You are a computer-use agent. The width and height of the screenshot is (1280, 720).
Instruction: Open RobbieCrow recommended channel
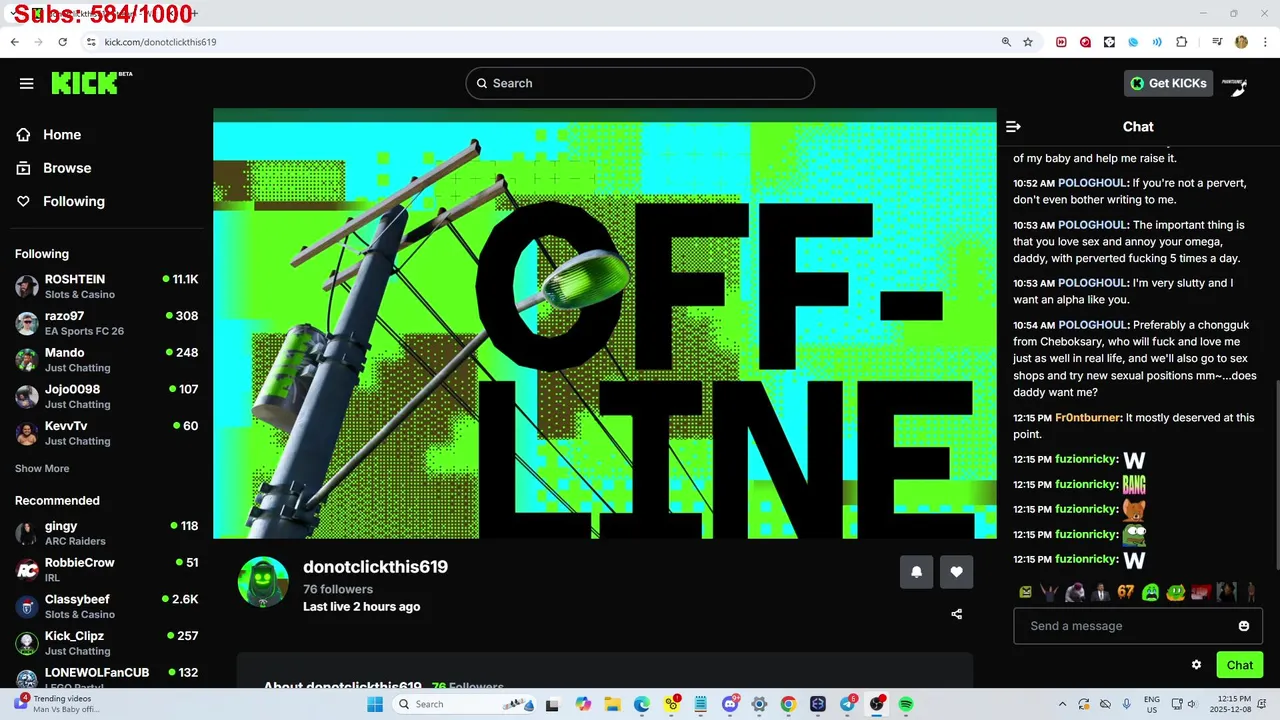coord(106,570)
